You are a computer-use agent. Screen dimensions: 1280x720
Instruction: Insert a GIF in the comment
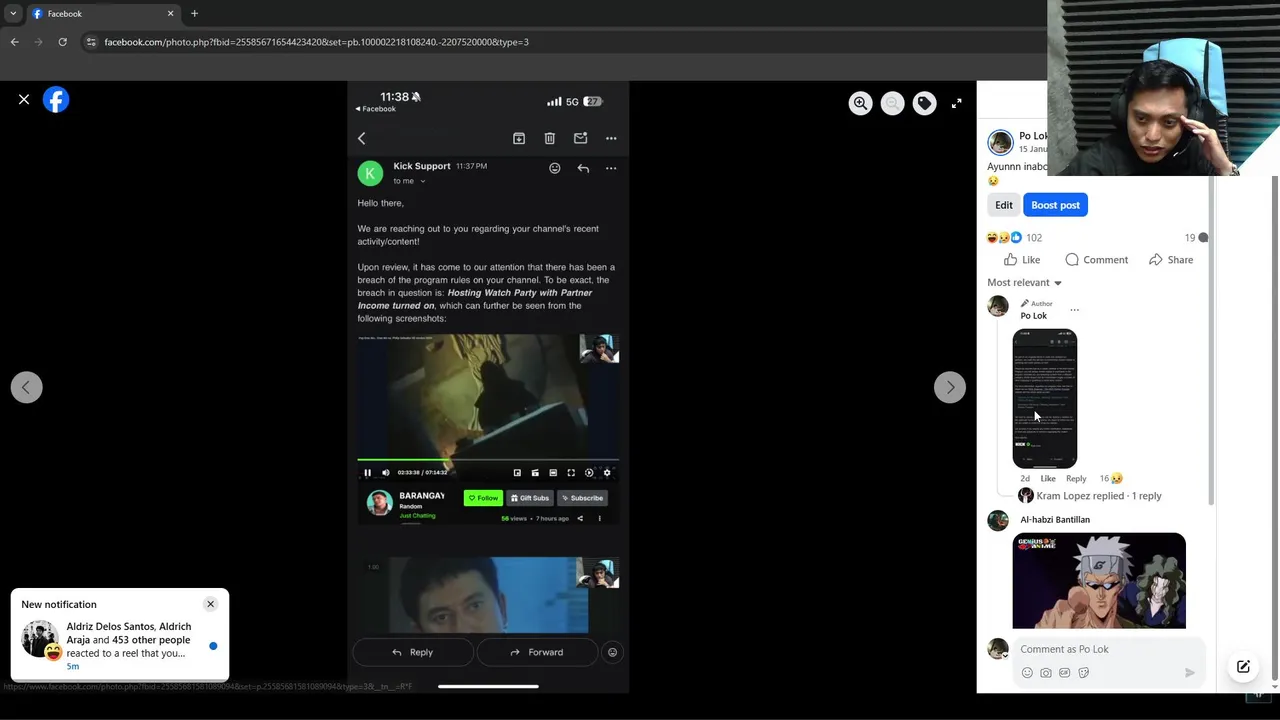pyautogui.click(x=1065, y=673)
